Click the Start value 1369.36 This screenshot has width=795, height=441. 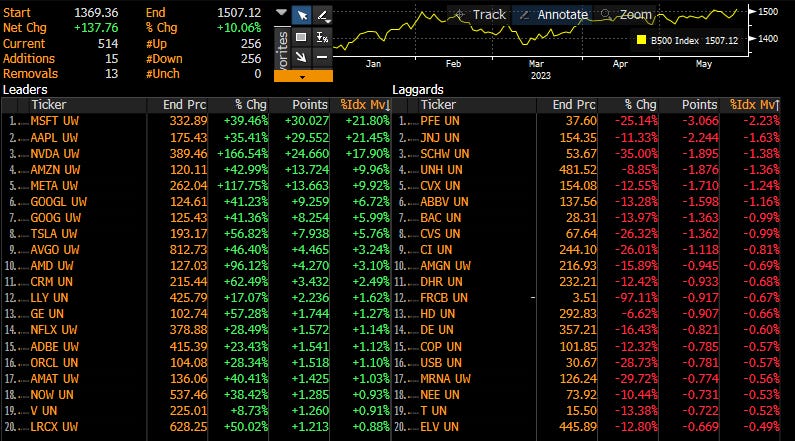pos(96,13)
